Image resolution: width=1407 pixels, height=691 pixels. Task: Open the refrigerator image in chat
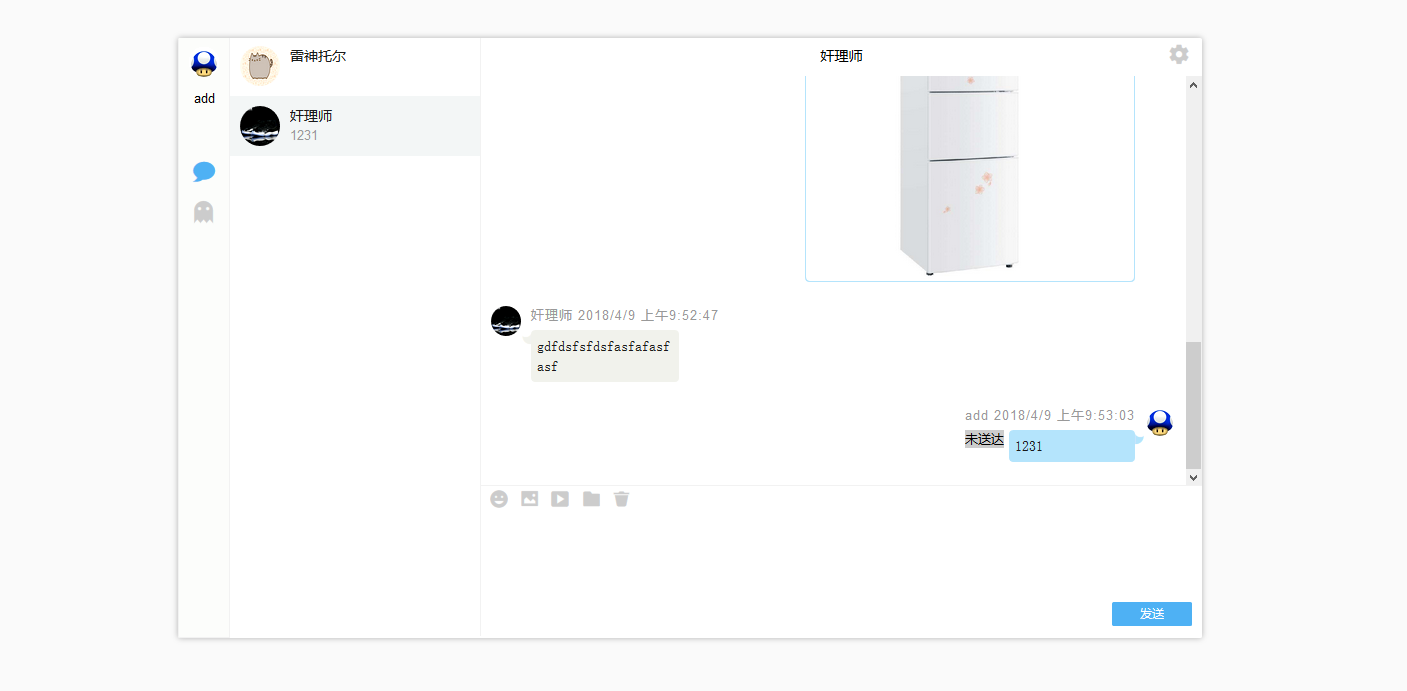(x=970, y=178)
